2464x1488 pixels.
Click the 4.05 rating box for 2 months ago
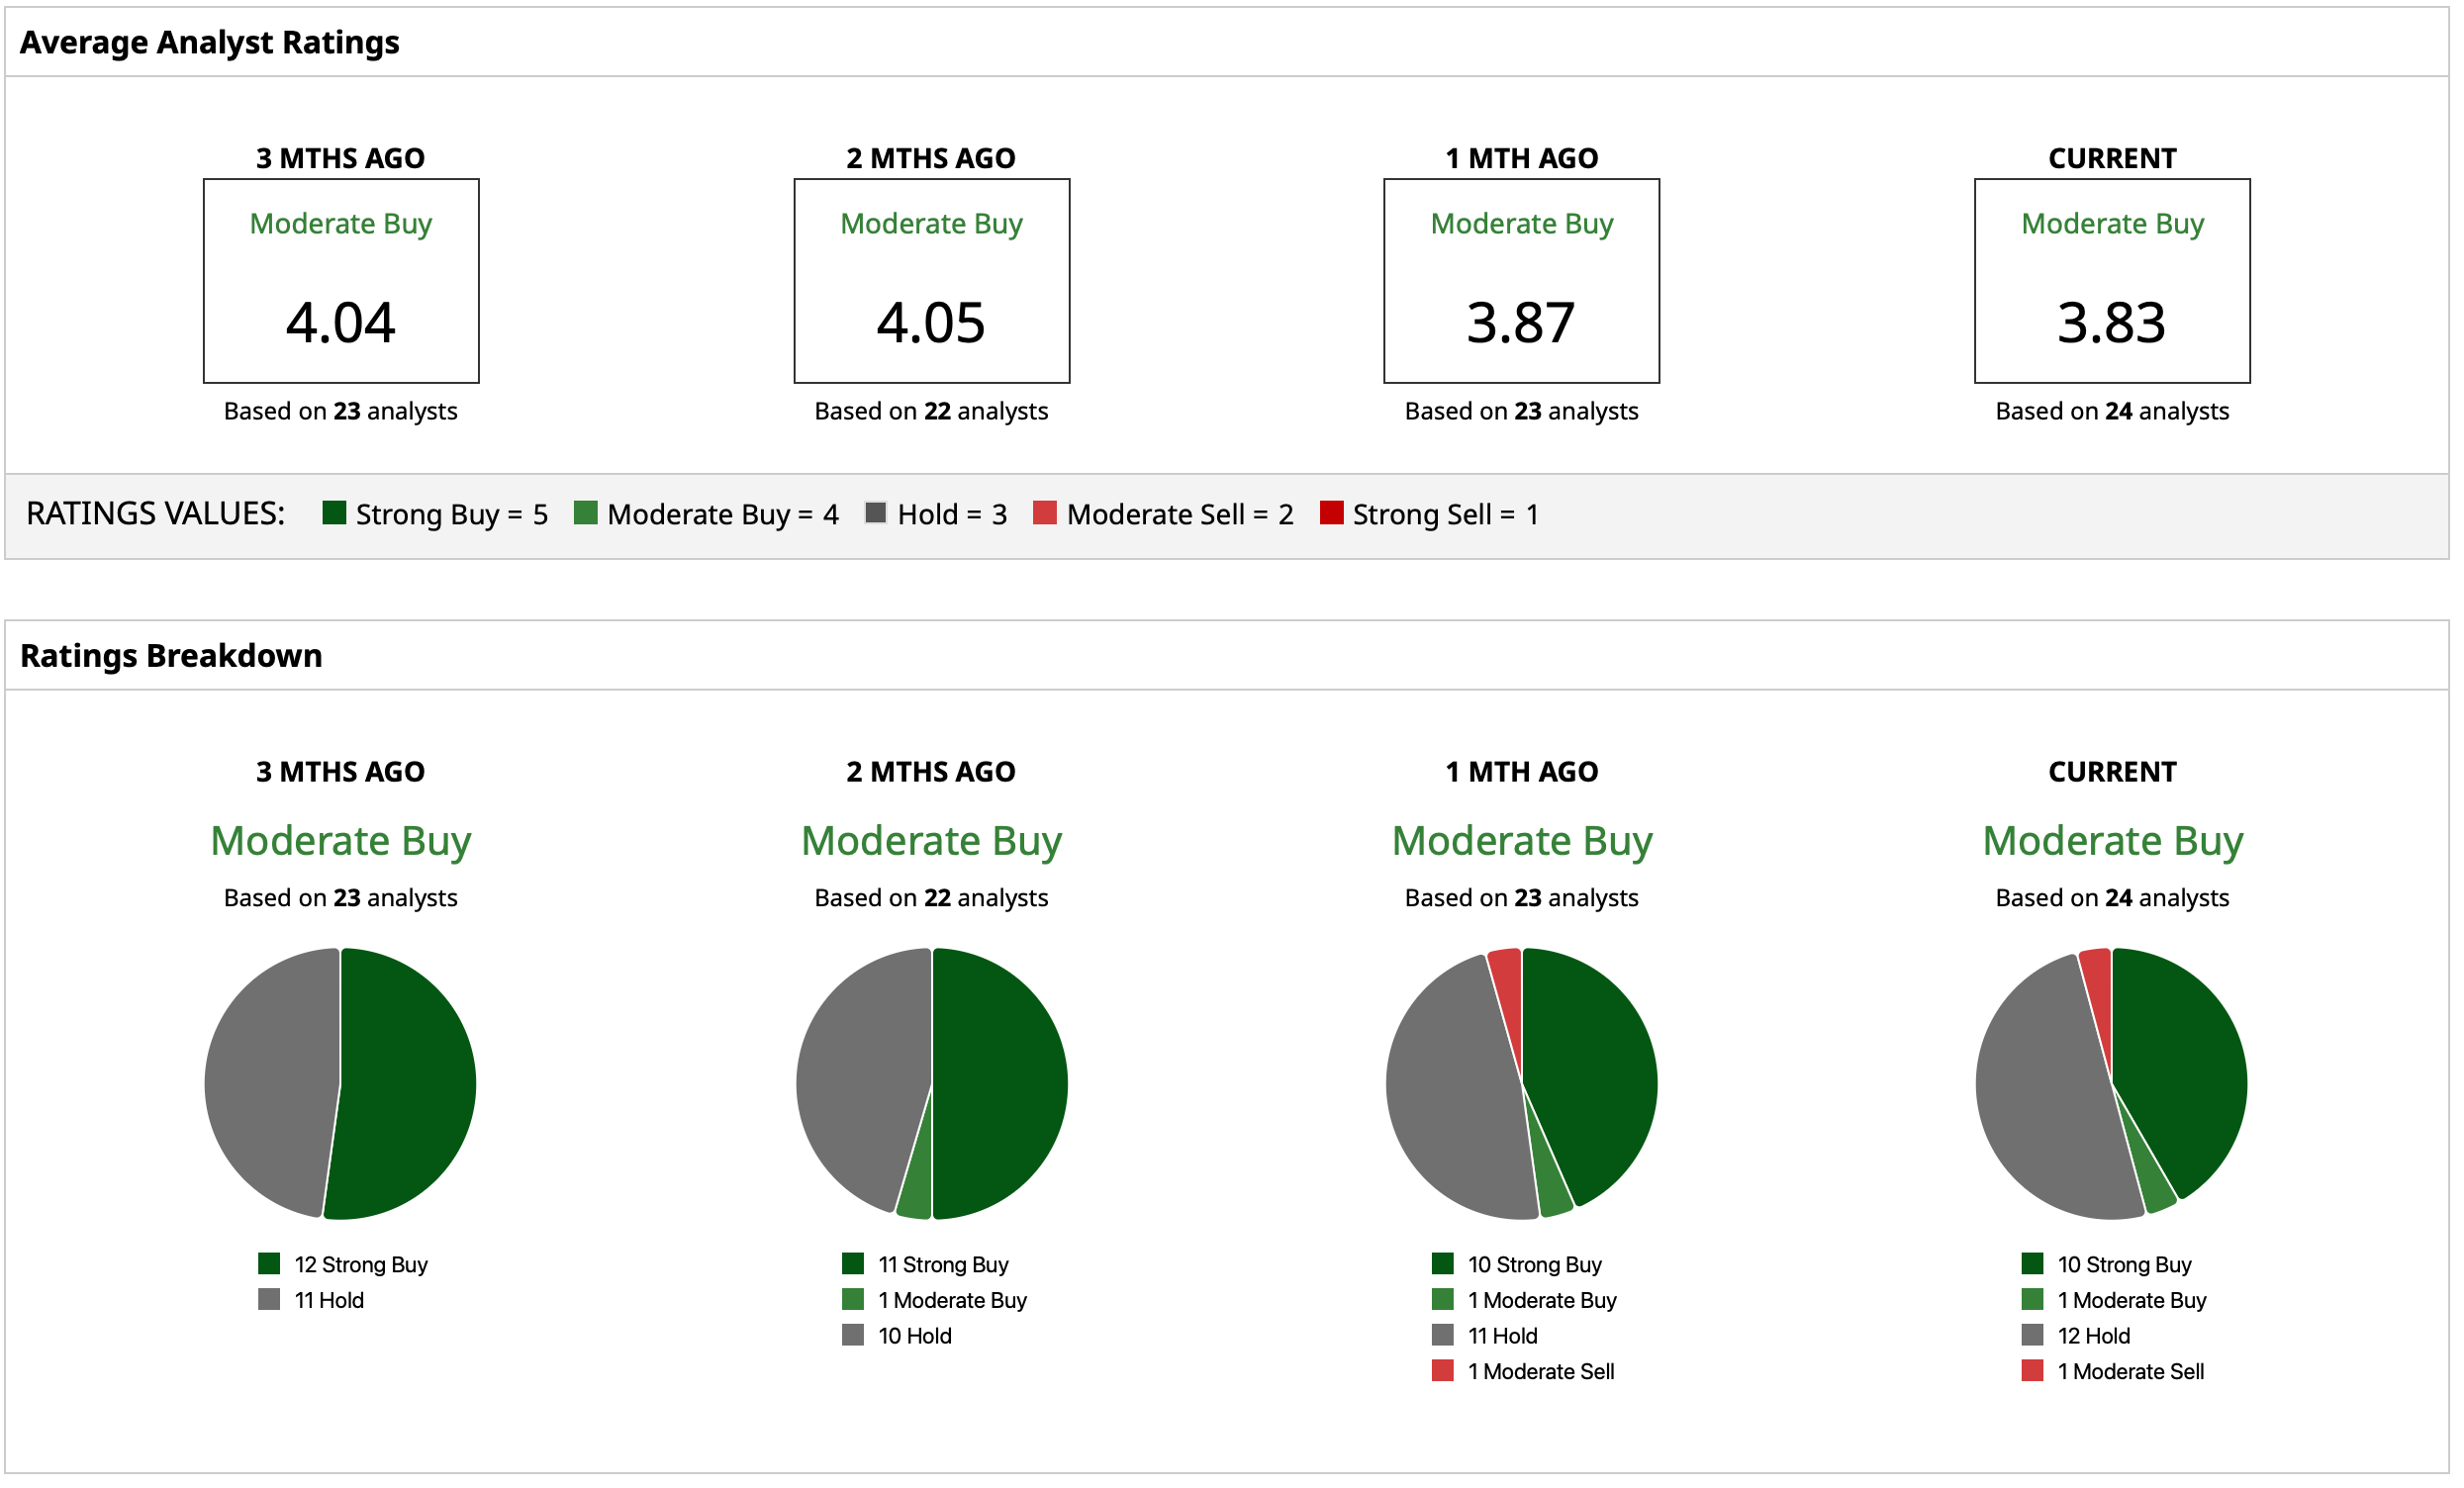click(931, 281)
